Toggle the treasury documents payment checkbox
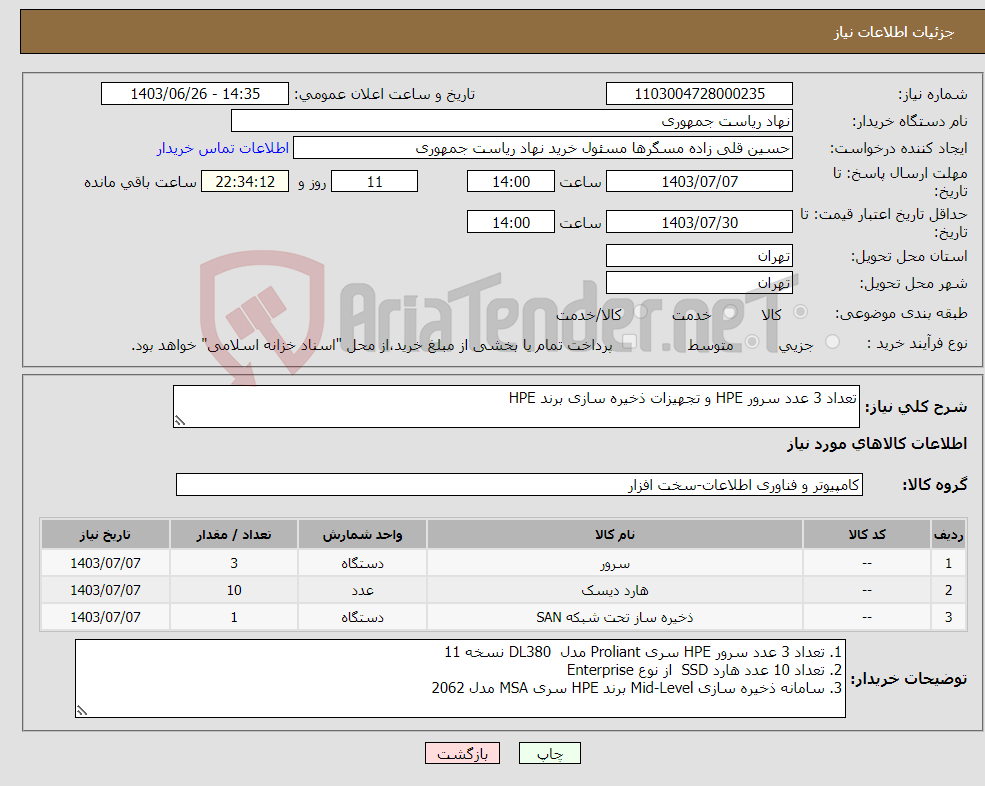985x786 pixels. [629, 342]
